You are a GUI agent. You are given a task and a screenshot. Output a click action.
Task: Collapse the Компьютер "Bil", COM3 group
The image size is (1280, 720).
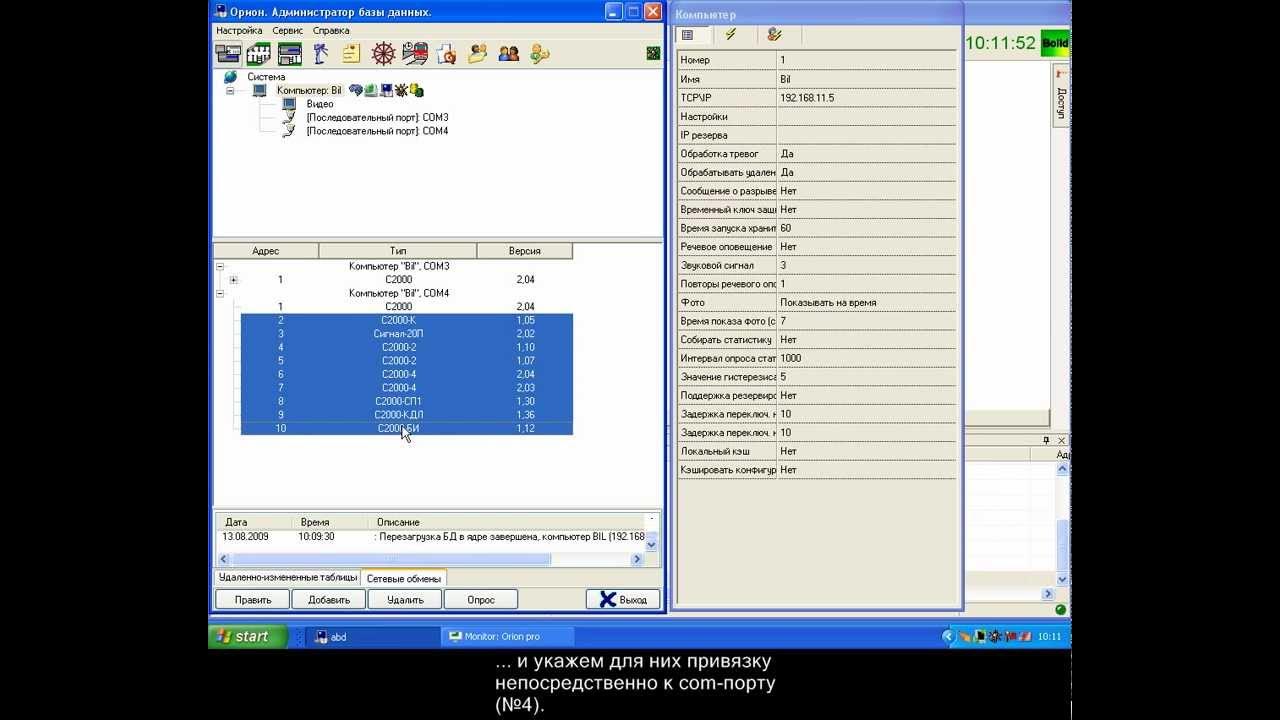click(x=220, y=267)
